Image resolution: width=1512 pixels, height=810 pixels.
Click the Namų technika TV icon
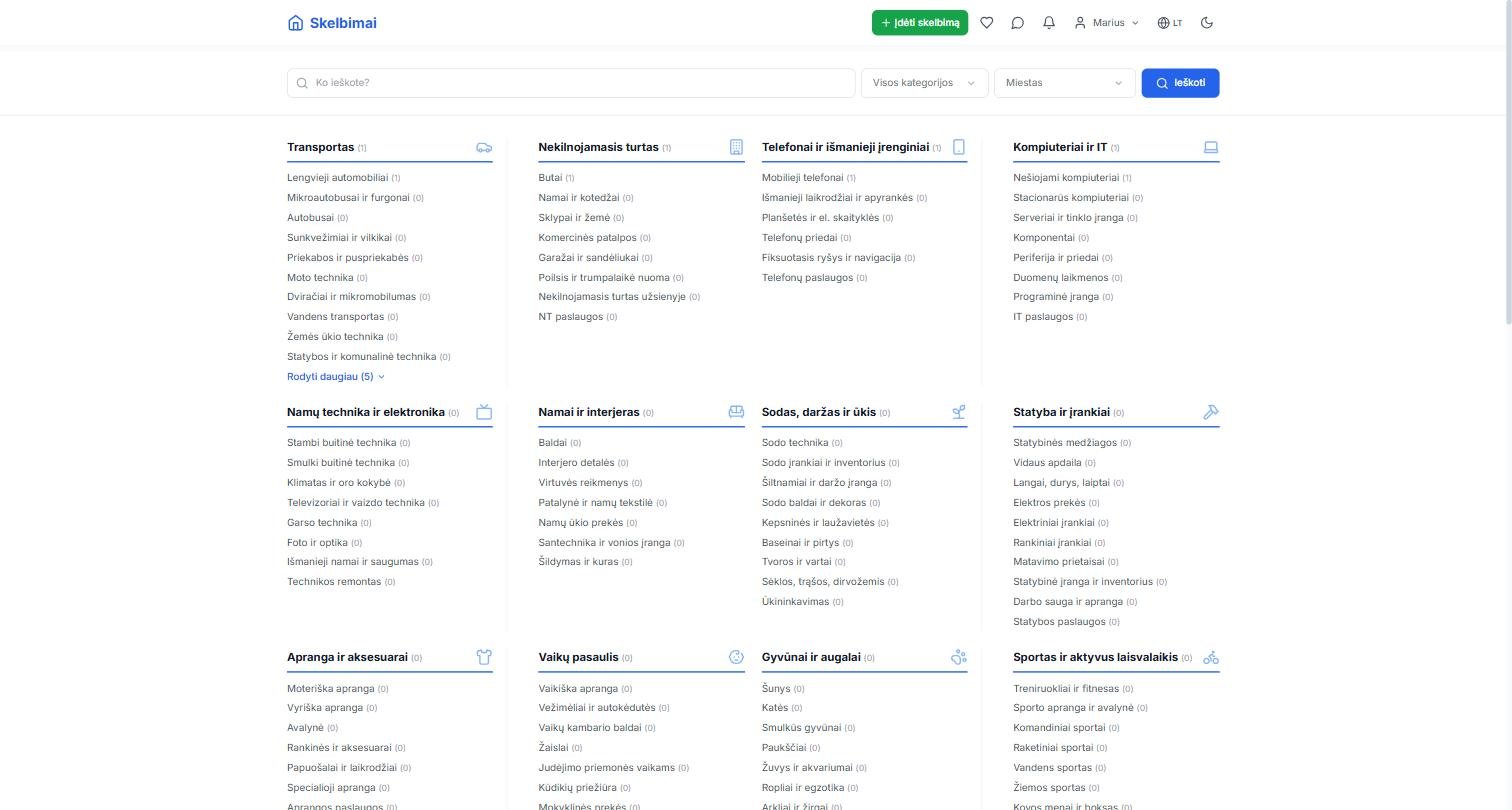484,412
